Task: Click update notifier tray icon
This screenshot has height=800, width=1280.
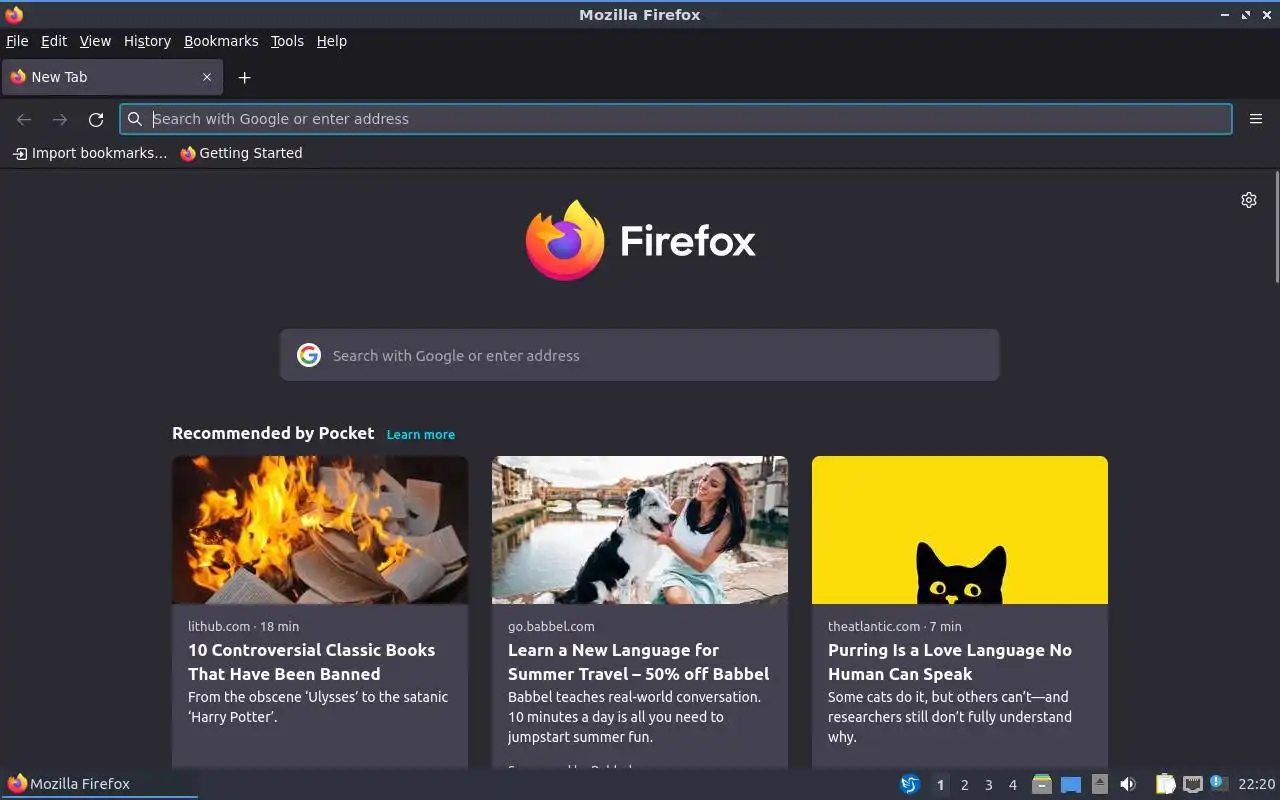Action: pos(1217,783)
